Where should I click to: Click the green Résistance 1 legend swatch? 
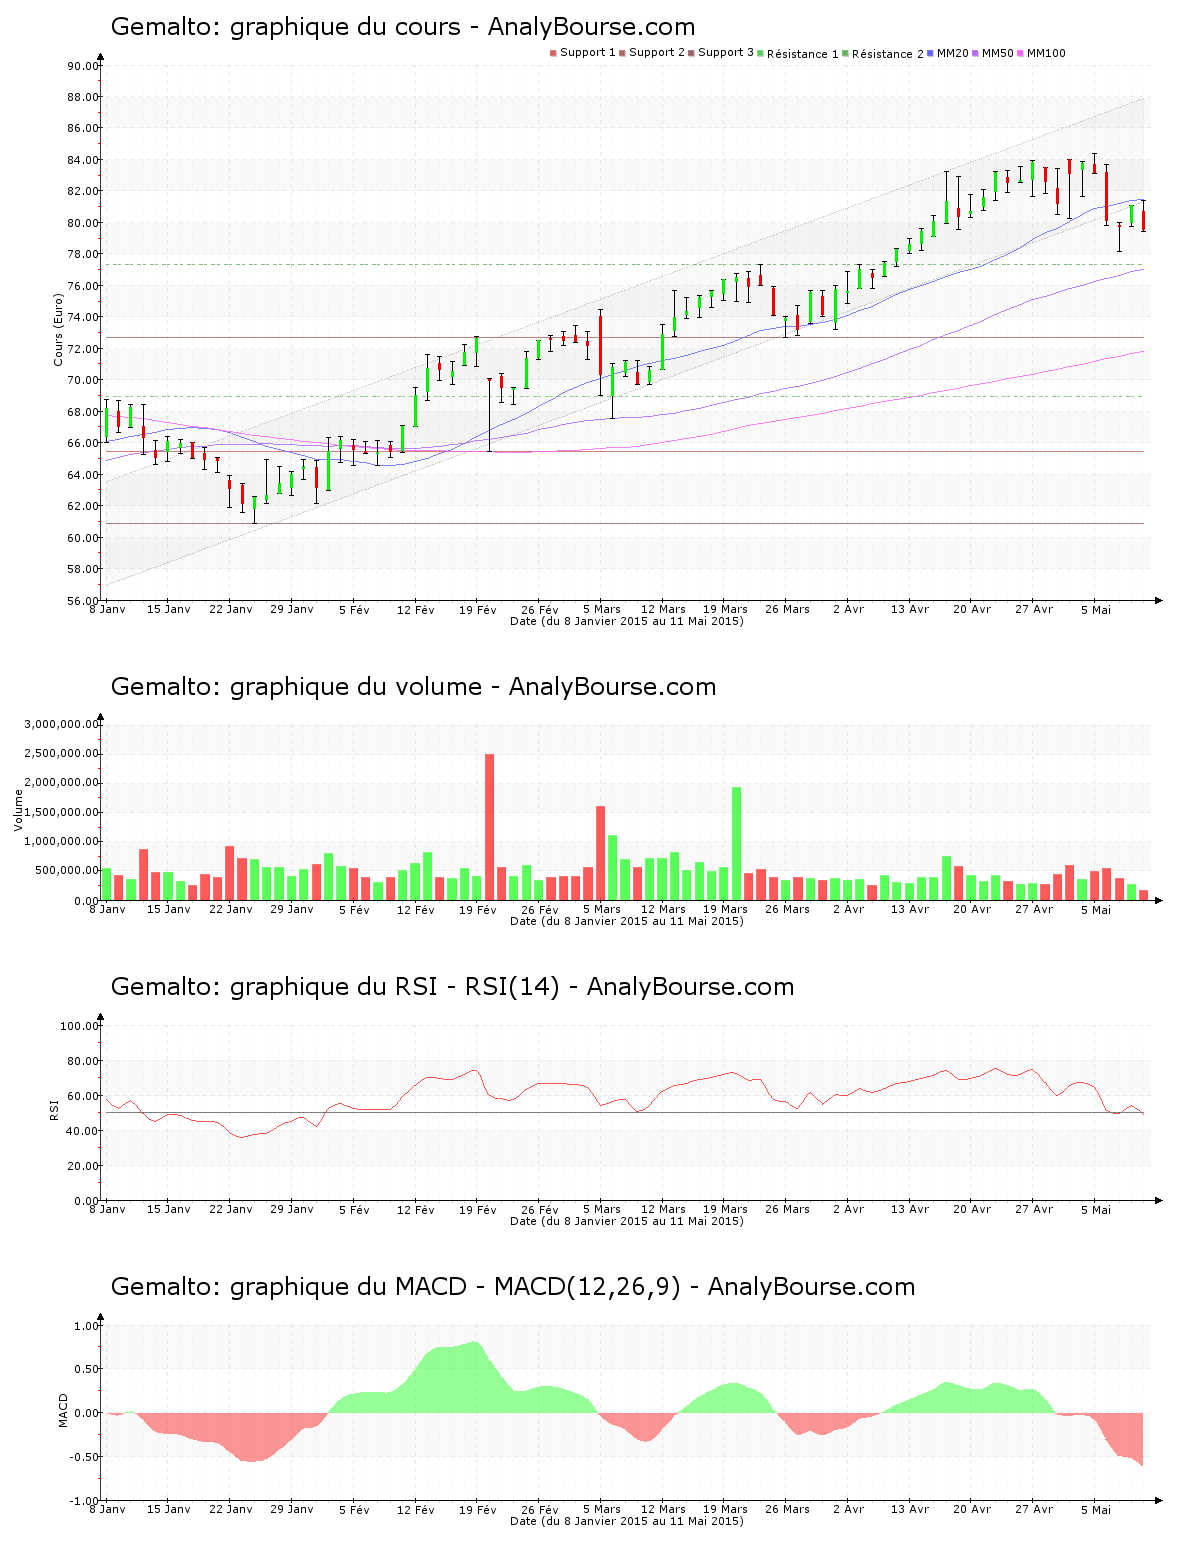(761, 53)
